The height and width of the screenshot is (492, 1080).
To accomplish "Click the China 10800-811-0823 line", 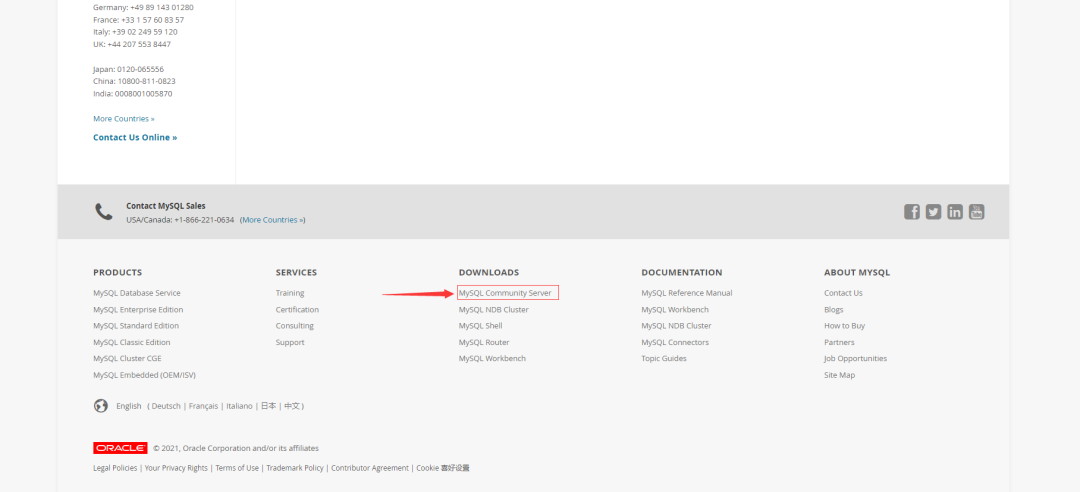I will (134, 81).
